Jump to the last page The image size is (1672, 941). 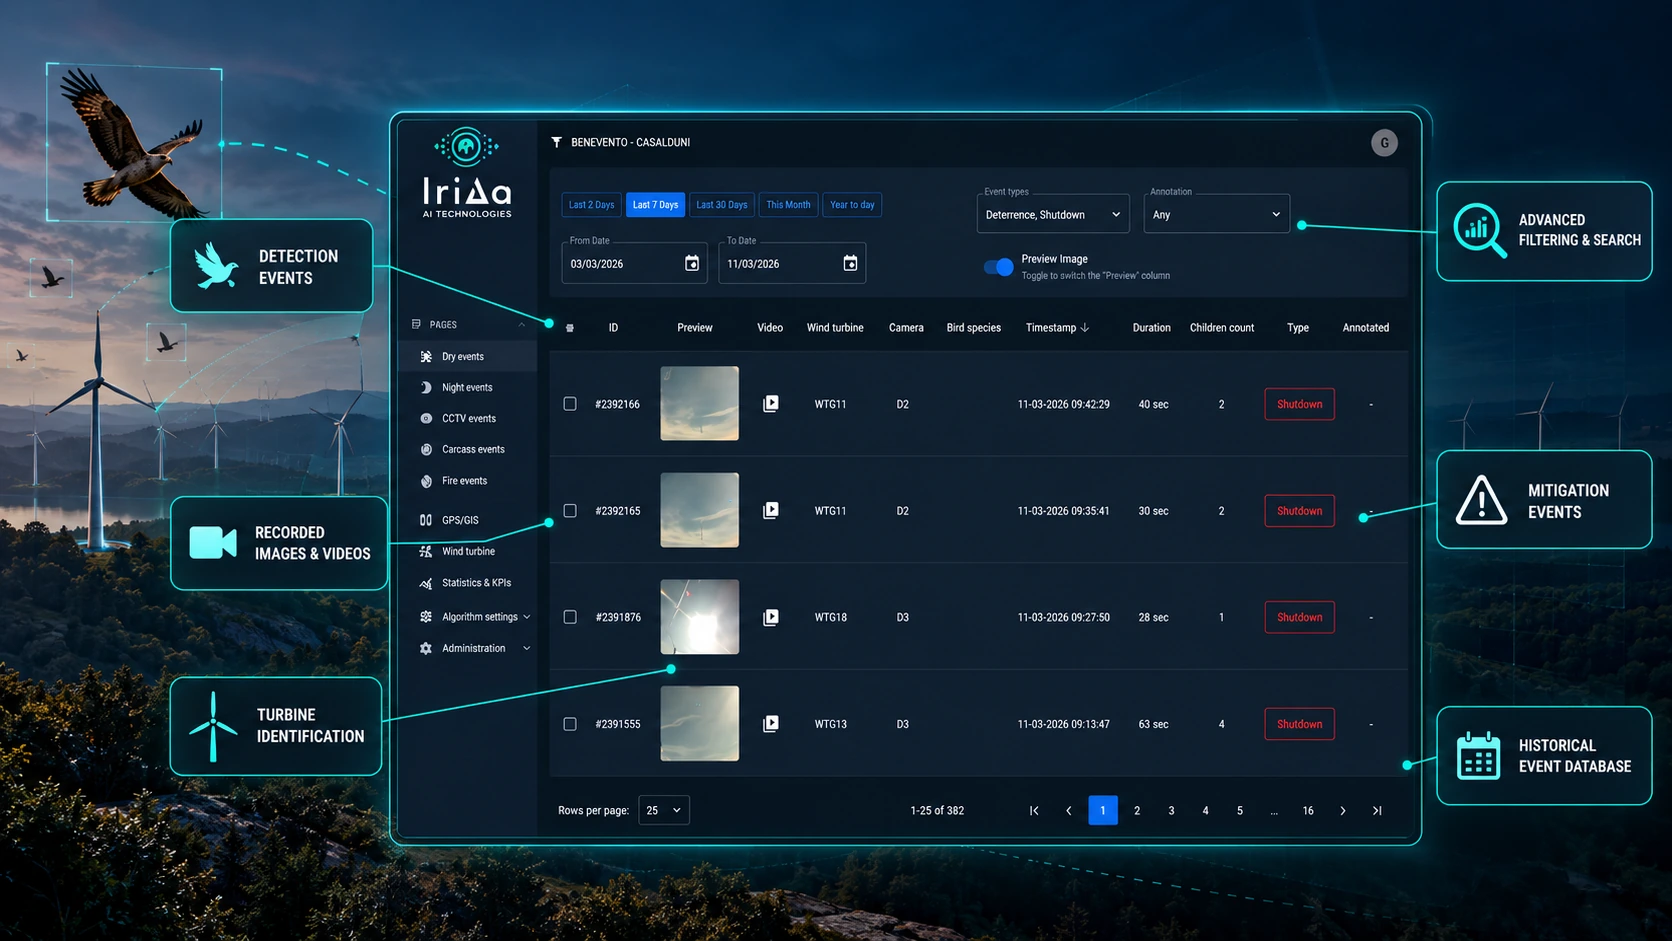point(1377,811)
